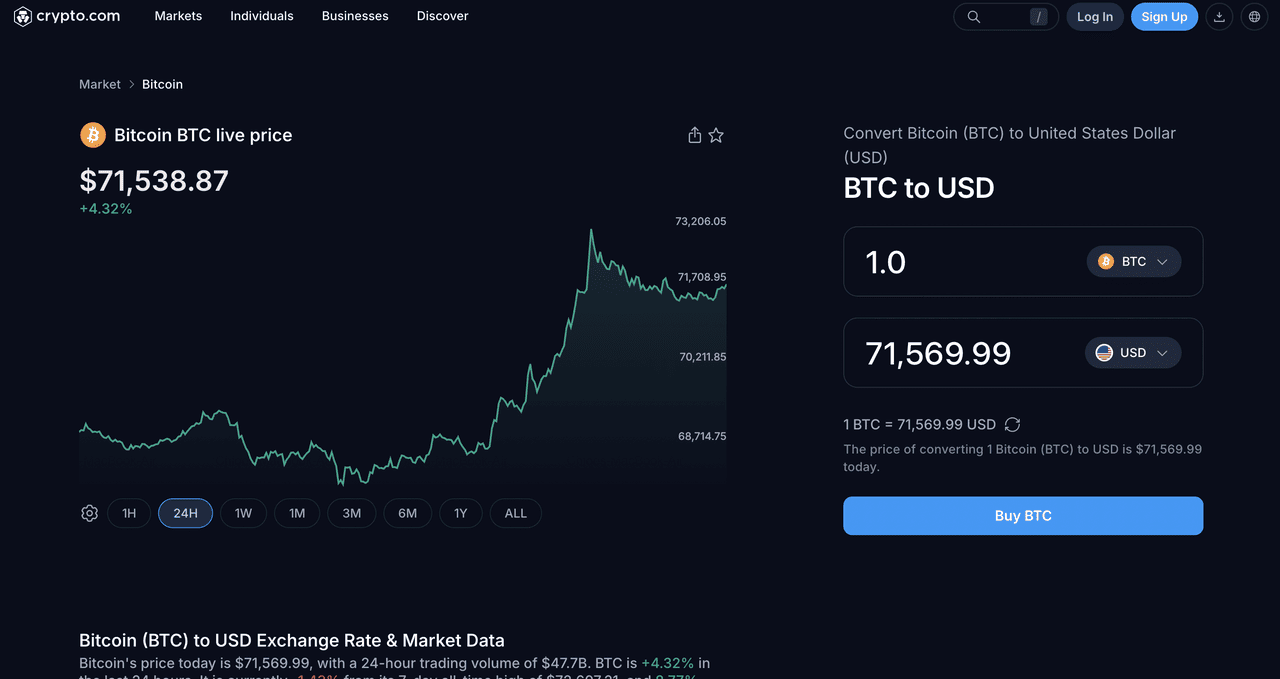Image resolution: width=1280 pixels, height=679 pixels.
Task: Show the ALL time price range
Action: pos(515,513)
